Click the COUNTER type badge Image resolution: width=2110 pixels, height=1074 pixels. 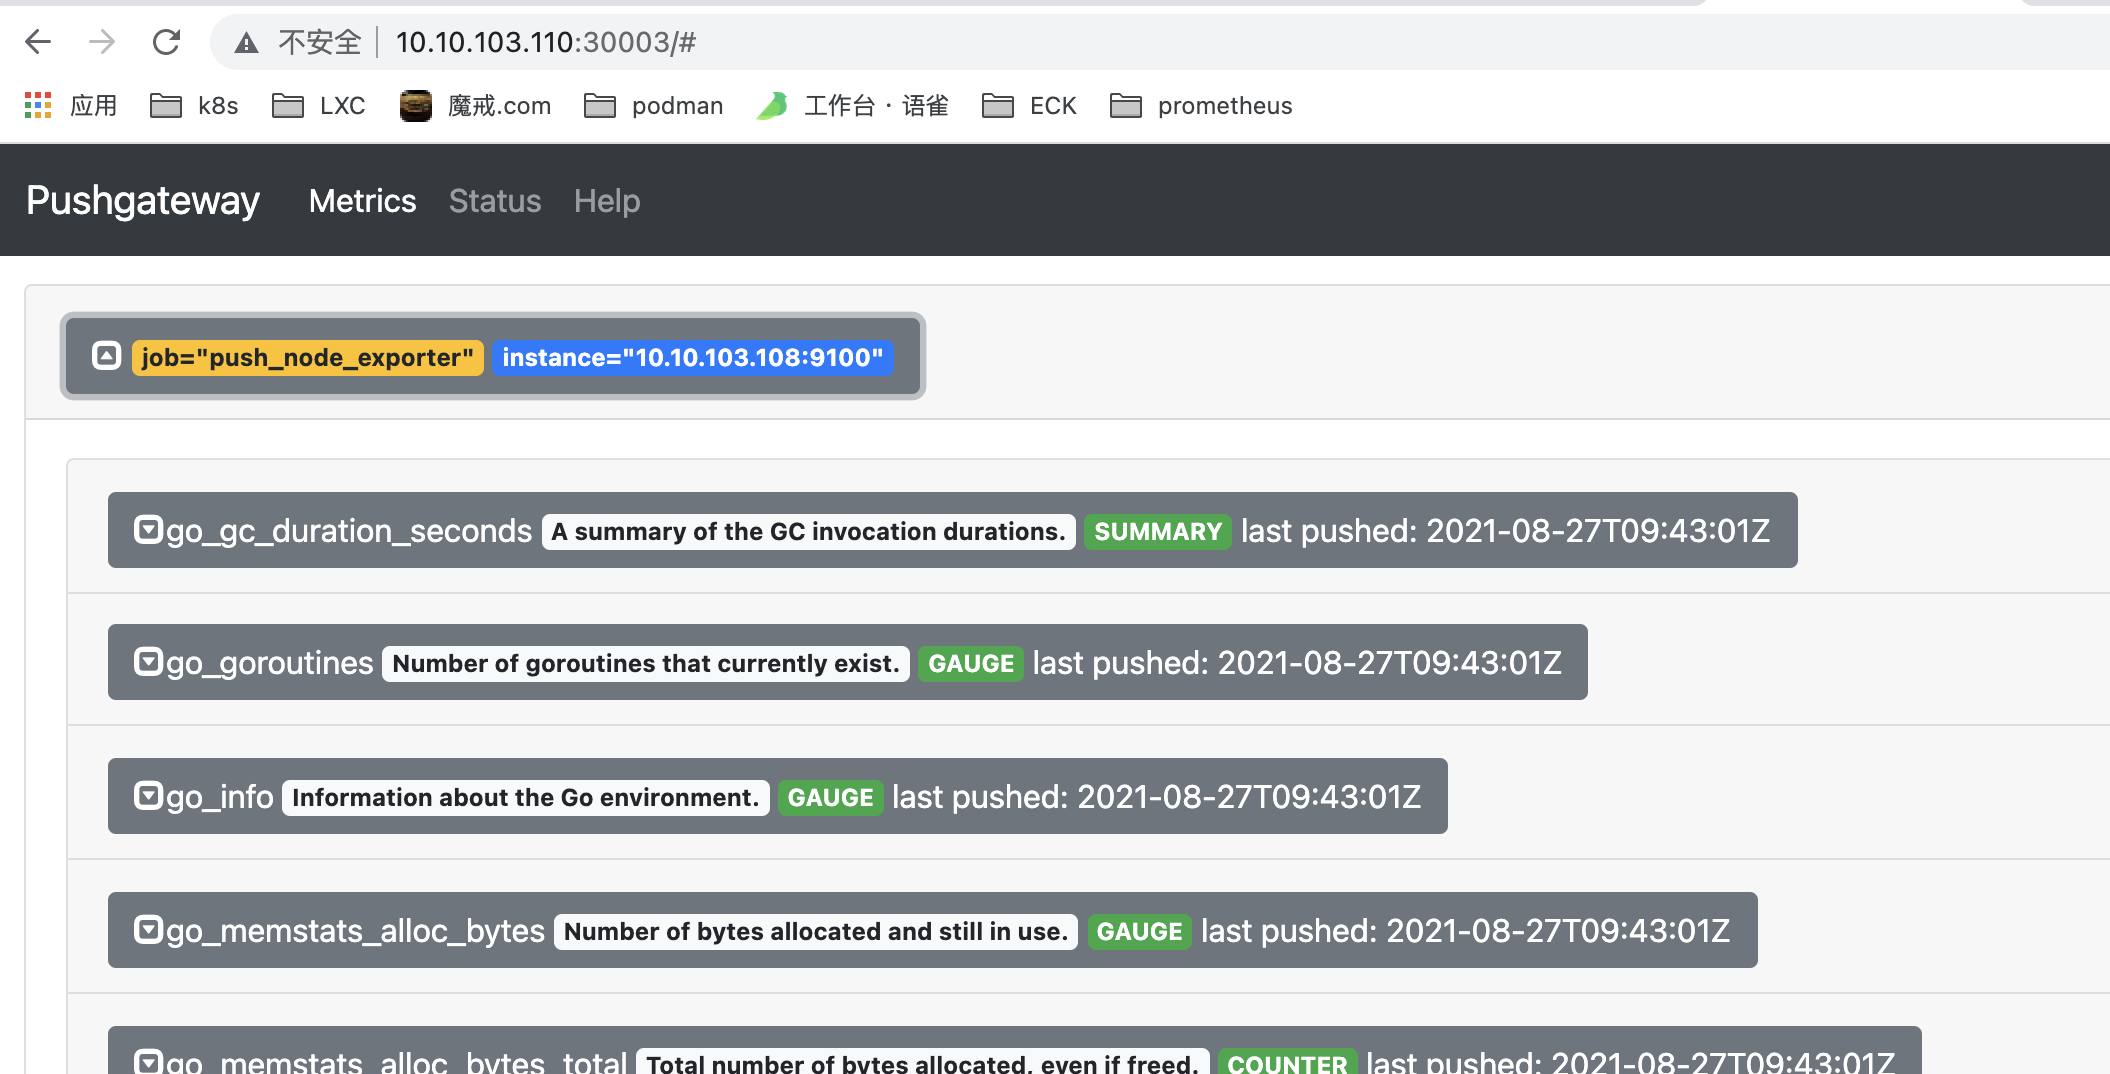tap(1288, 1061)
